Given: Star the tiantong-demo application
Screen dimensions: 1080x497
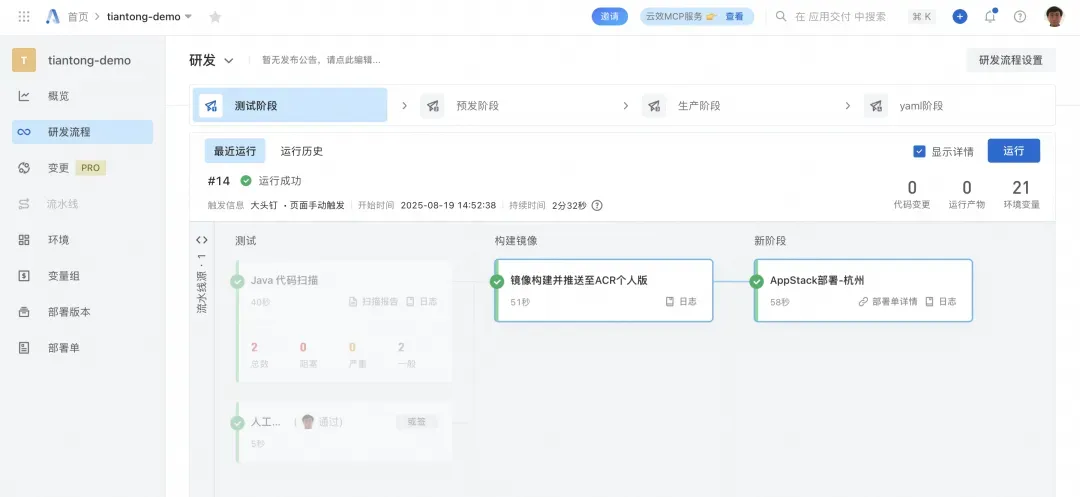Looking at the screenshot, I should (x=215, y=17).
